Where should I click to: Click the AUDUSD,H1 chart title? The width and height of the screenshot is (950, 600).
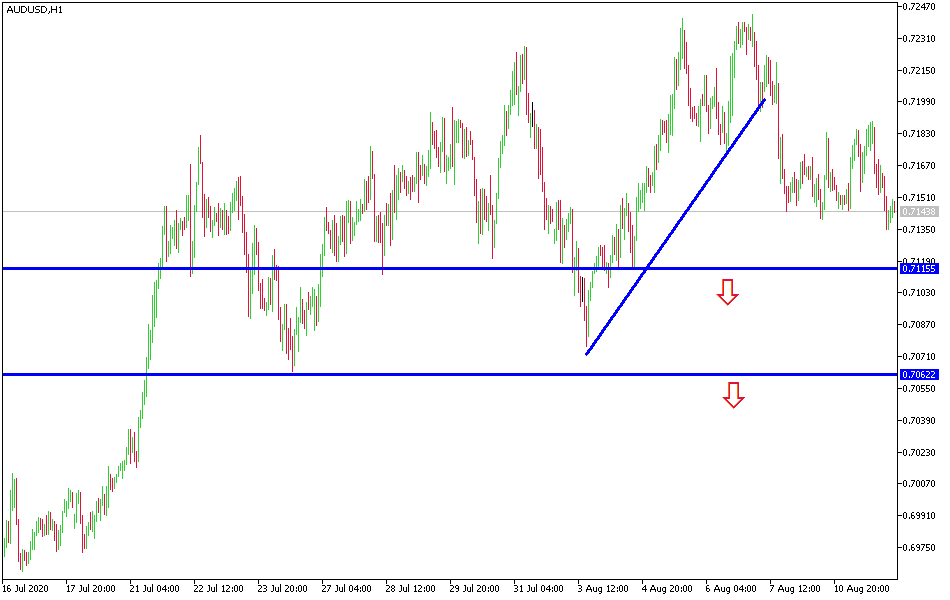pos(35,10)
